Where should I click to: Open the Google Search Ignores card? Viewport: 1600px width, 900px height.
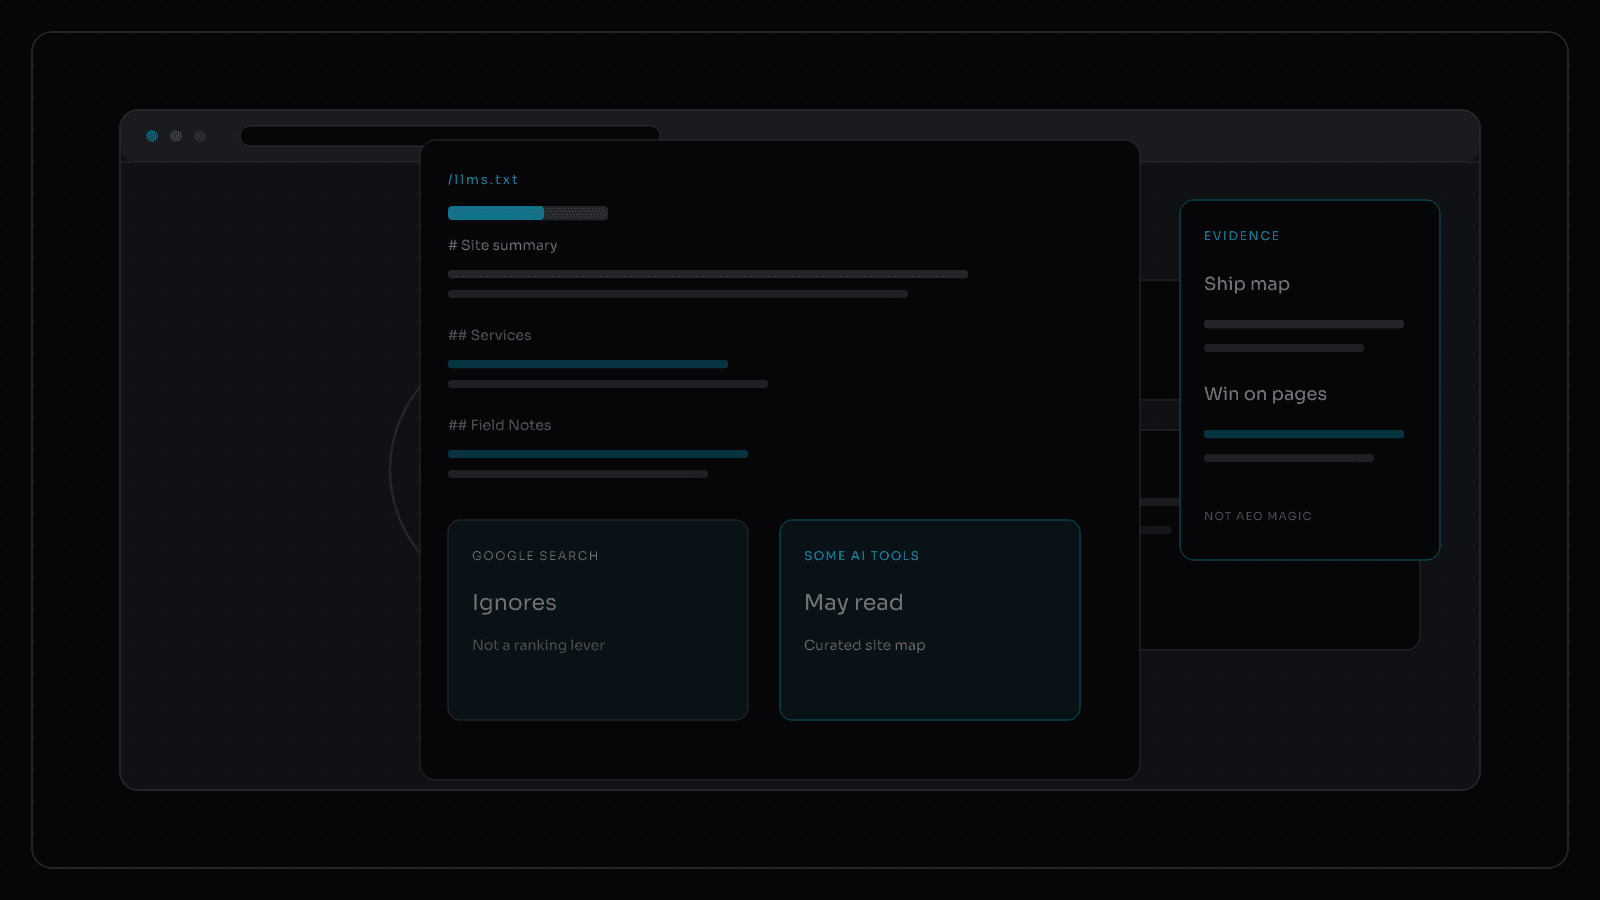pos(598,620)
